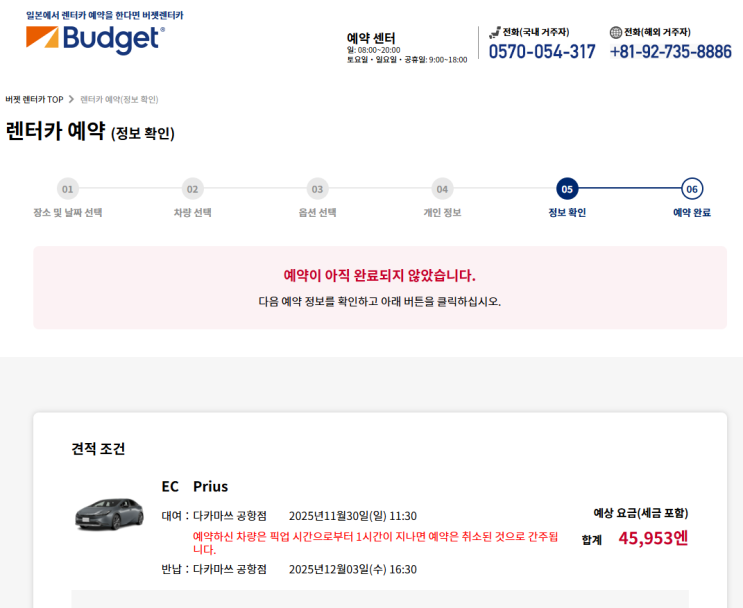Select step 03 circle
The image size is (743, 608).
pyautogui.click(x=317, y=189)
